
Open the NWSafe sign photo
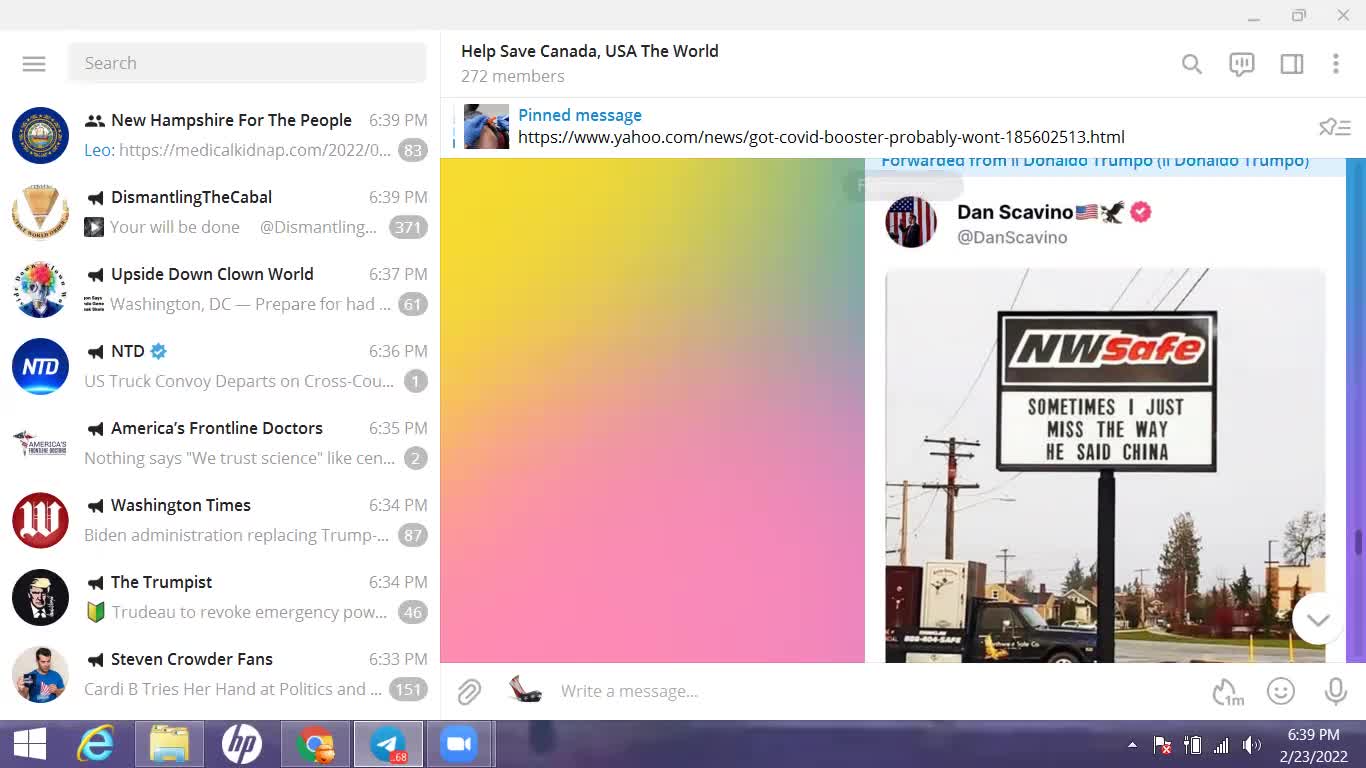coord(1105,465)
